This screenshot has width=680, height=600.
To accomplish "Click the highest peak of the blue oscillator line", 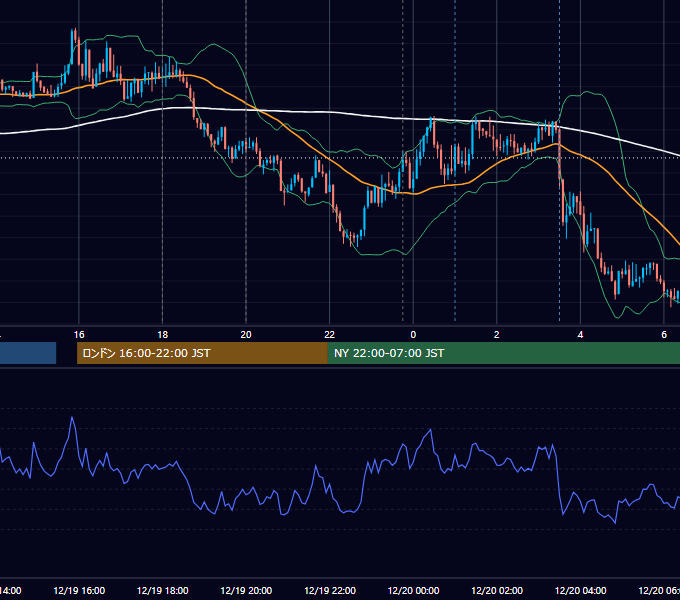I will pos(72,418).
